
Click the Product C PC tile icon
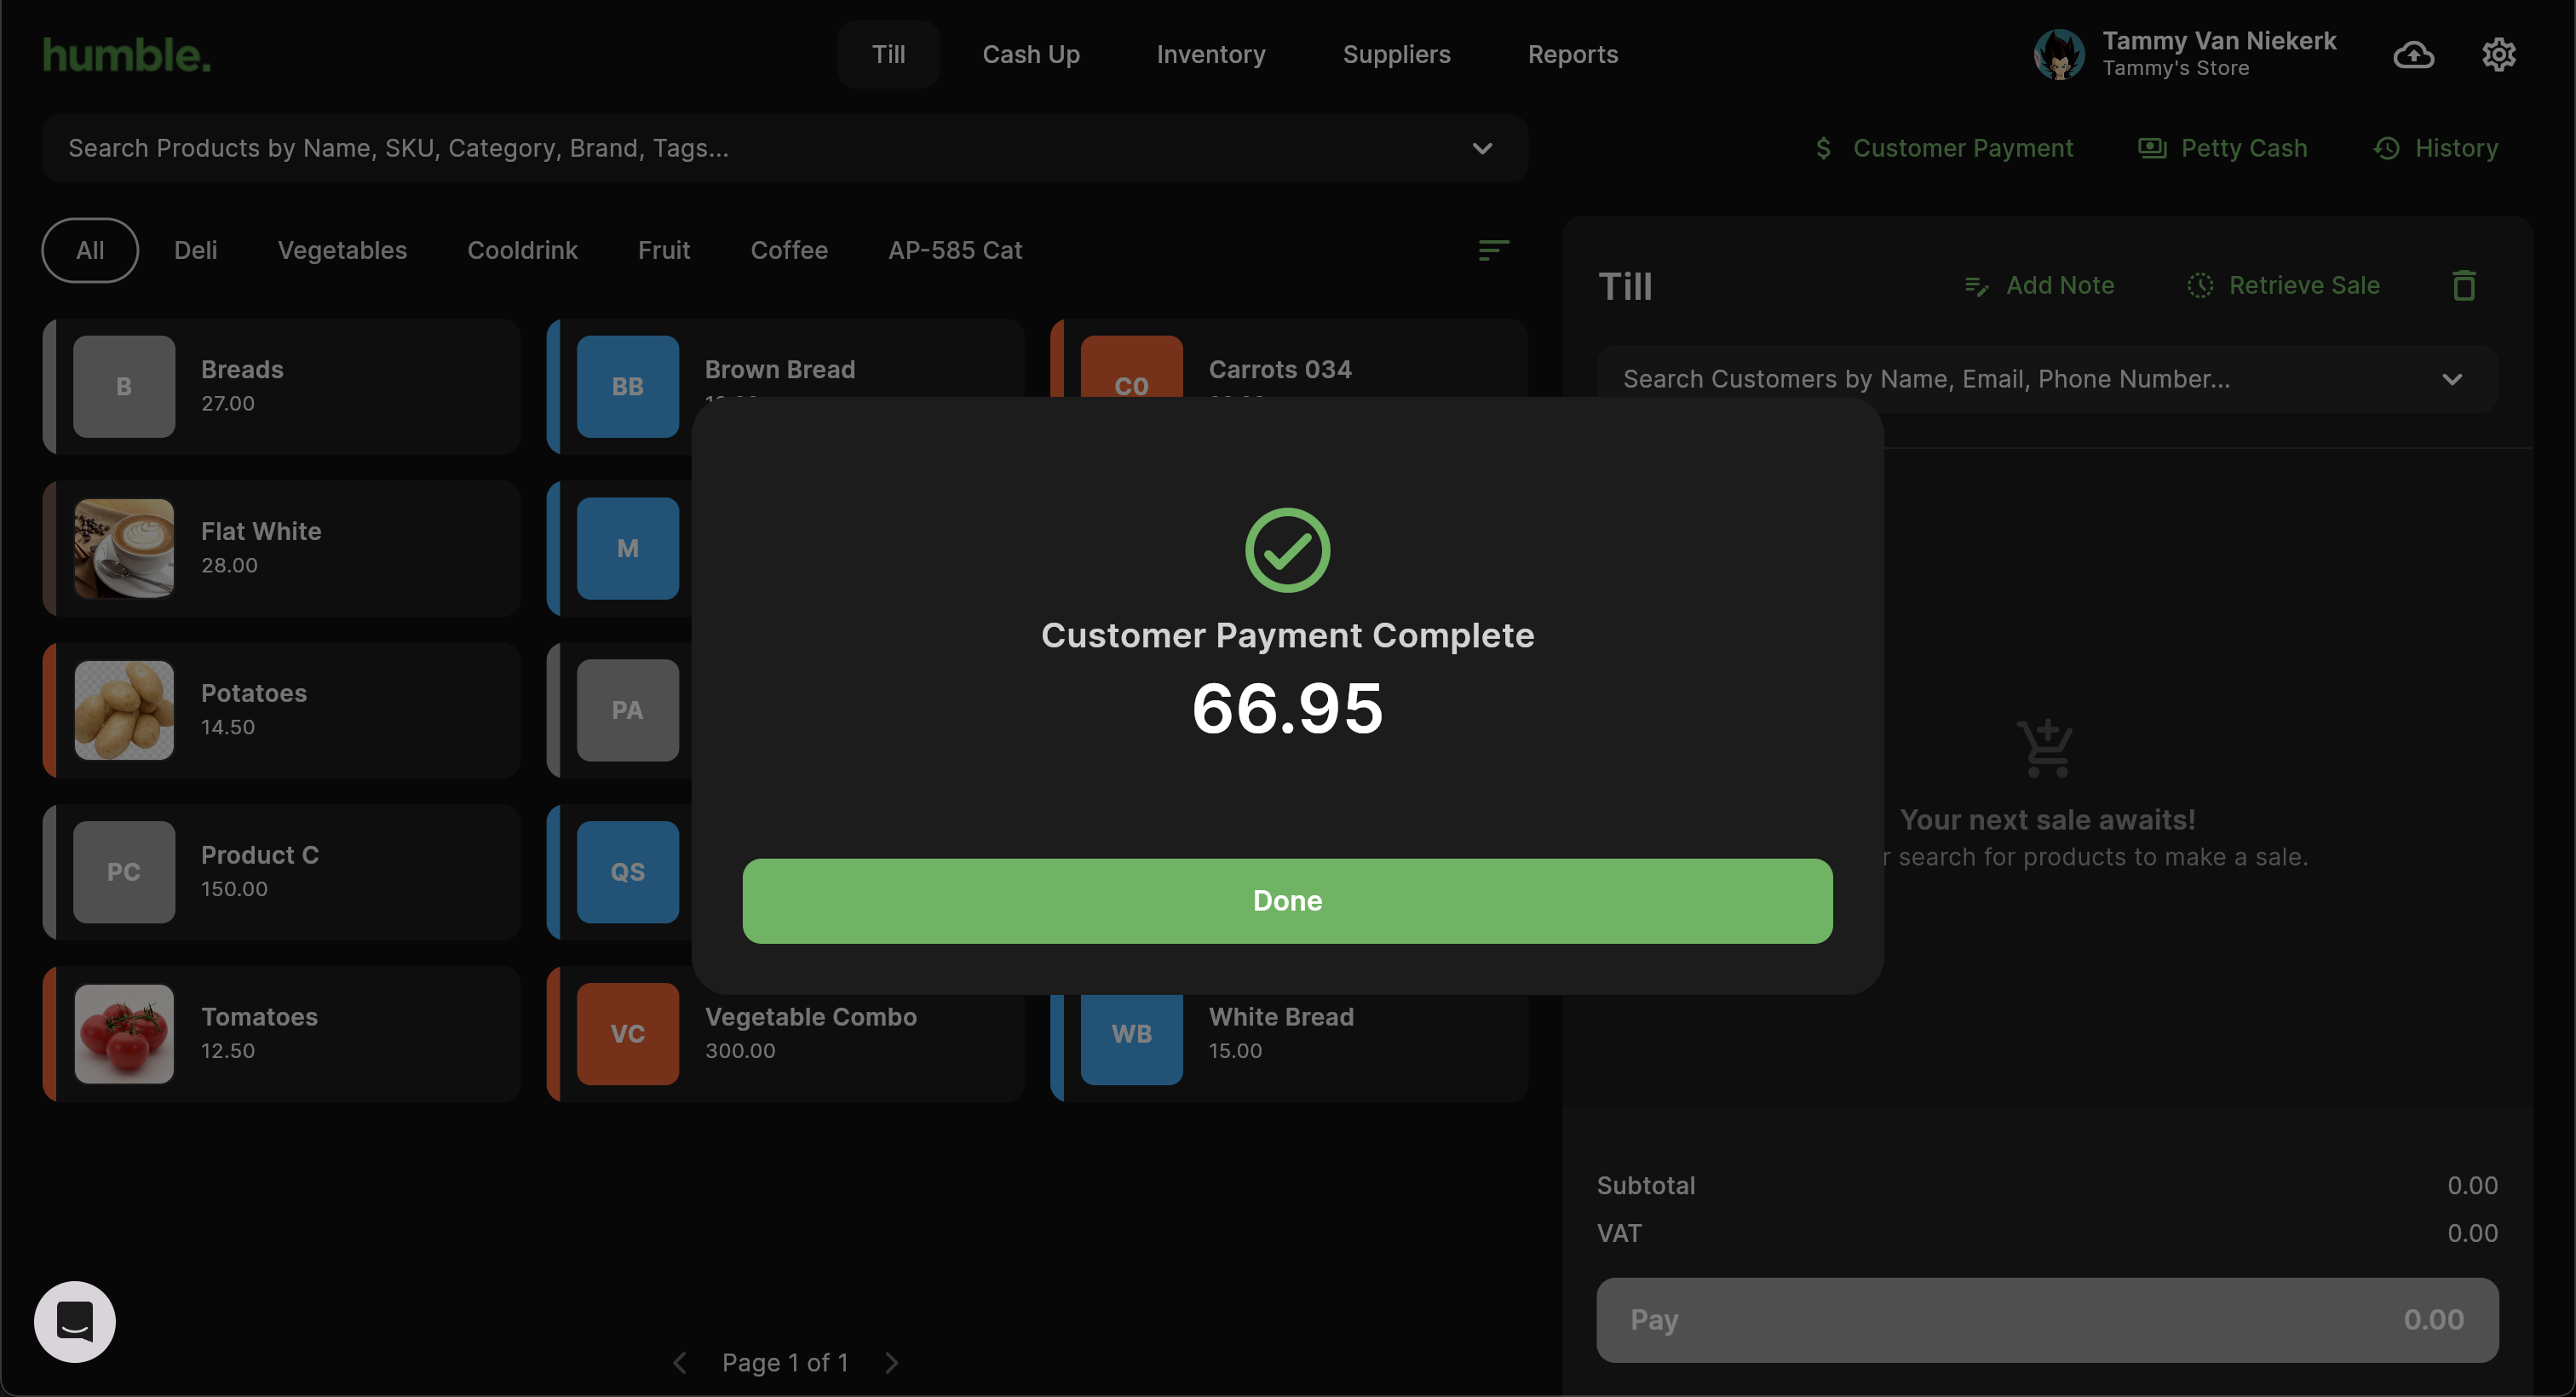(124, 872)
